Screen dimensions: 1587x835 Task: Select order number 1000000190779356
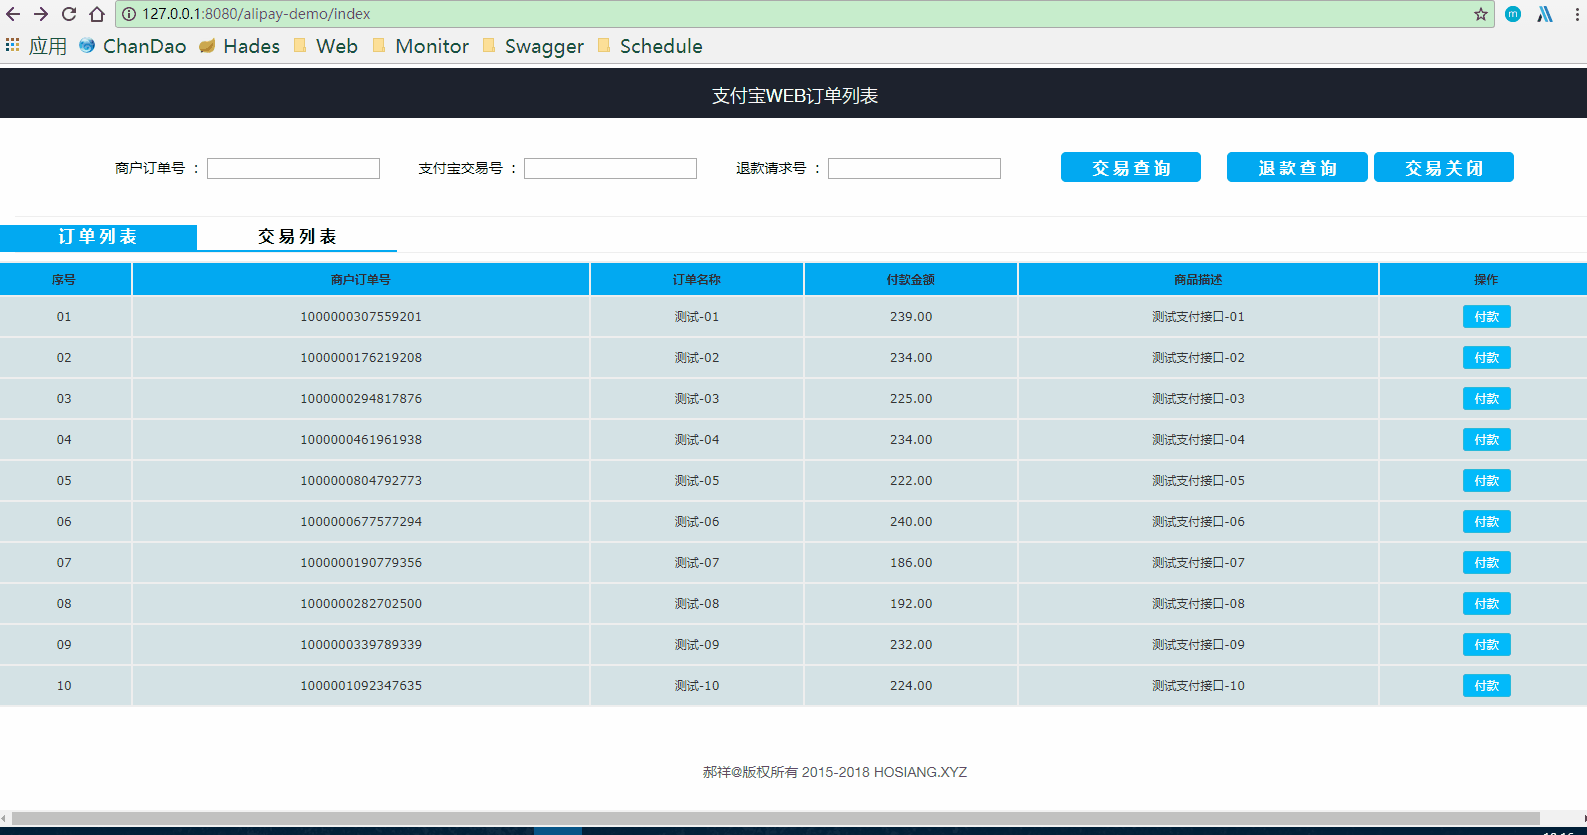tap(361, 563)
